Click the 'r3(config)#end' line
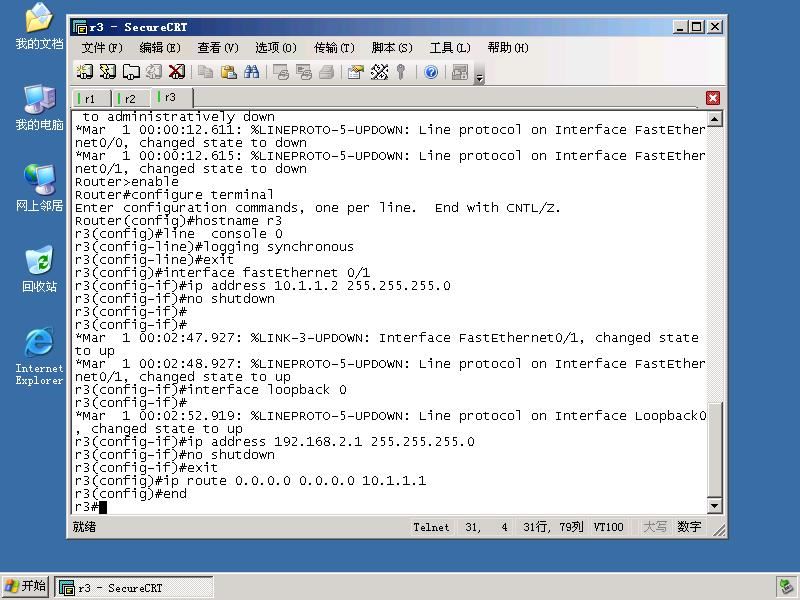This screenshot has width=800, height=600. pyautogui.click(x=131, y=494)
